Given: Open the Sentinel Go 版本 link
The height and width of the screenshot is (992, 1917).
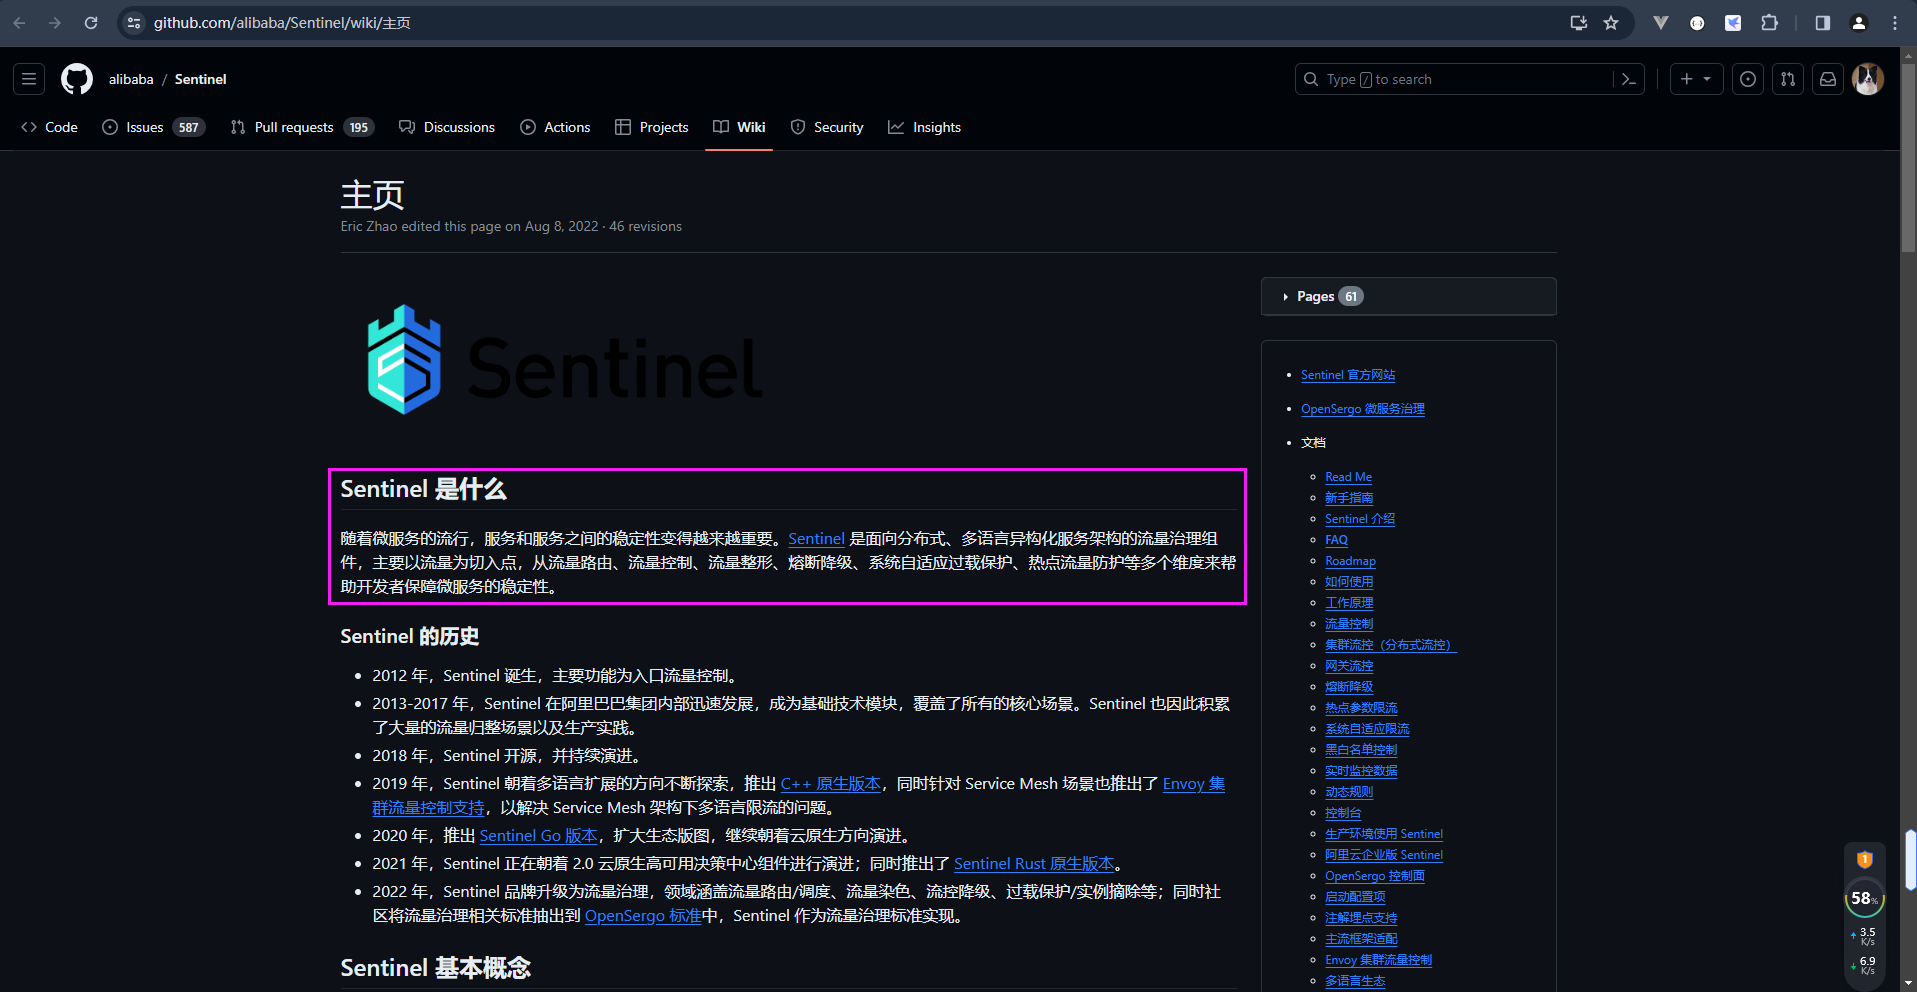Looking at the screenshot, I should [x=538, y=836].
